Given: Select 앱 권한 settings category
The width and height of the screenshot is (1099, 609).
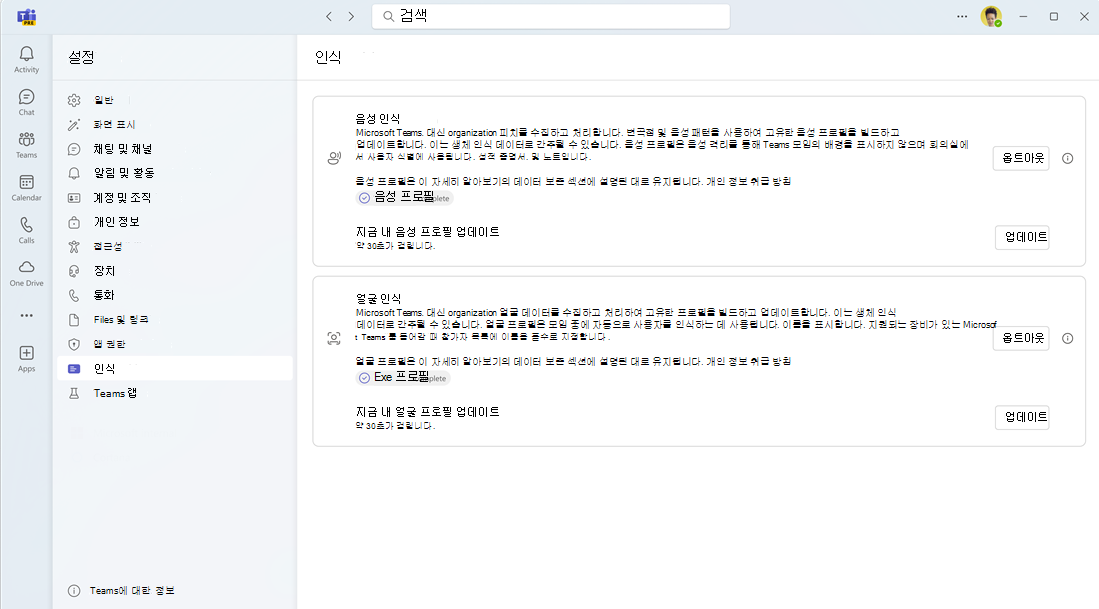Looking at the screenshot, I should 175,344.
